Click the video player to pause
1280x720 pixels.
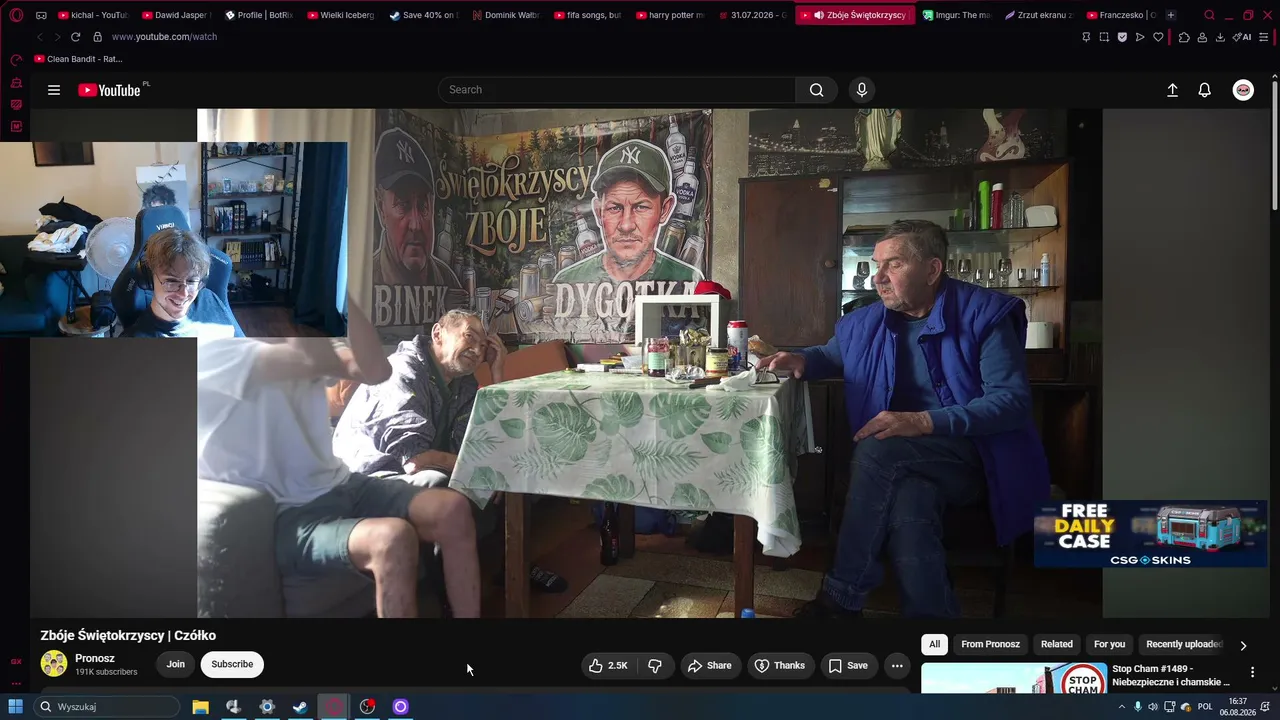[x=650, y=363]
